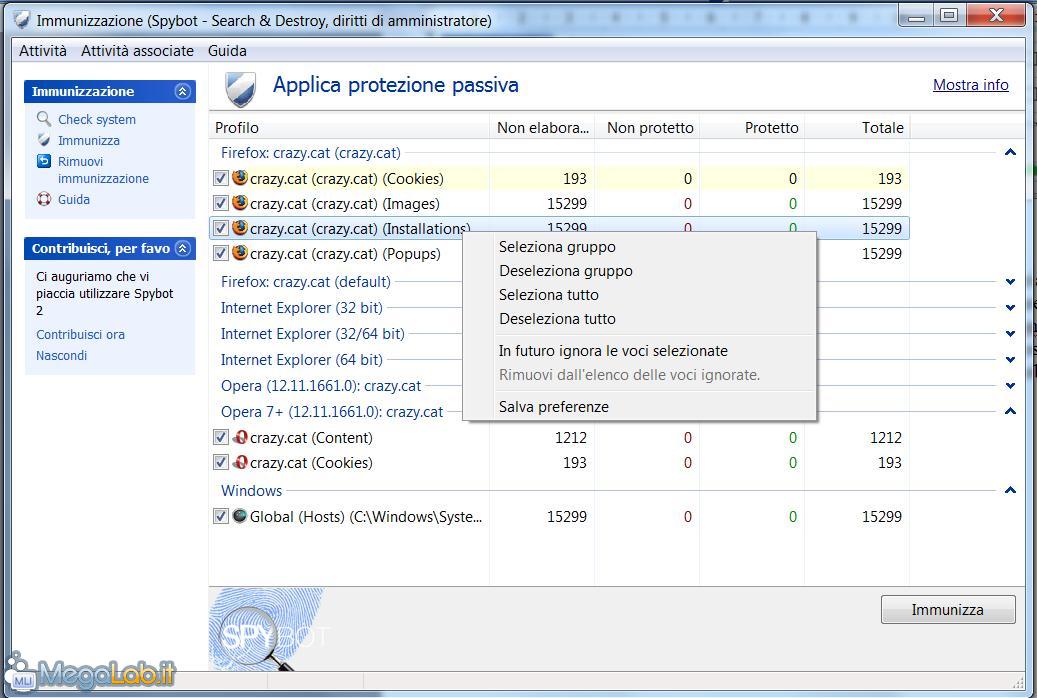Sort by the Totale column header
Image resolution: width=1037 pixels, height=698 pixels.
pyautogui.click(x=857, y=128)
